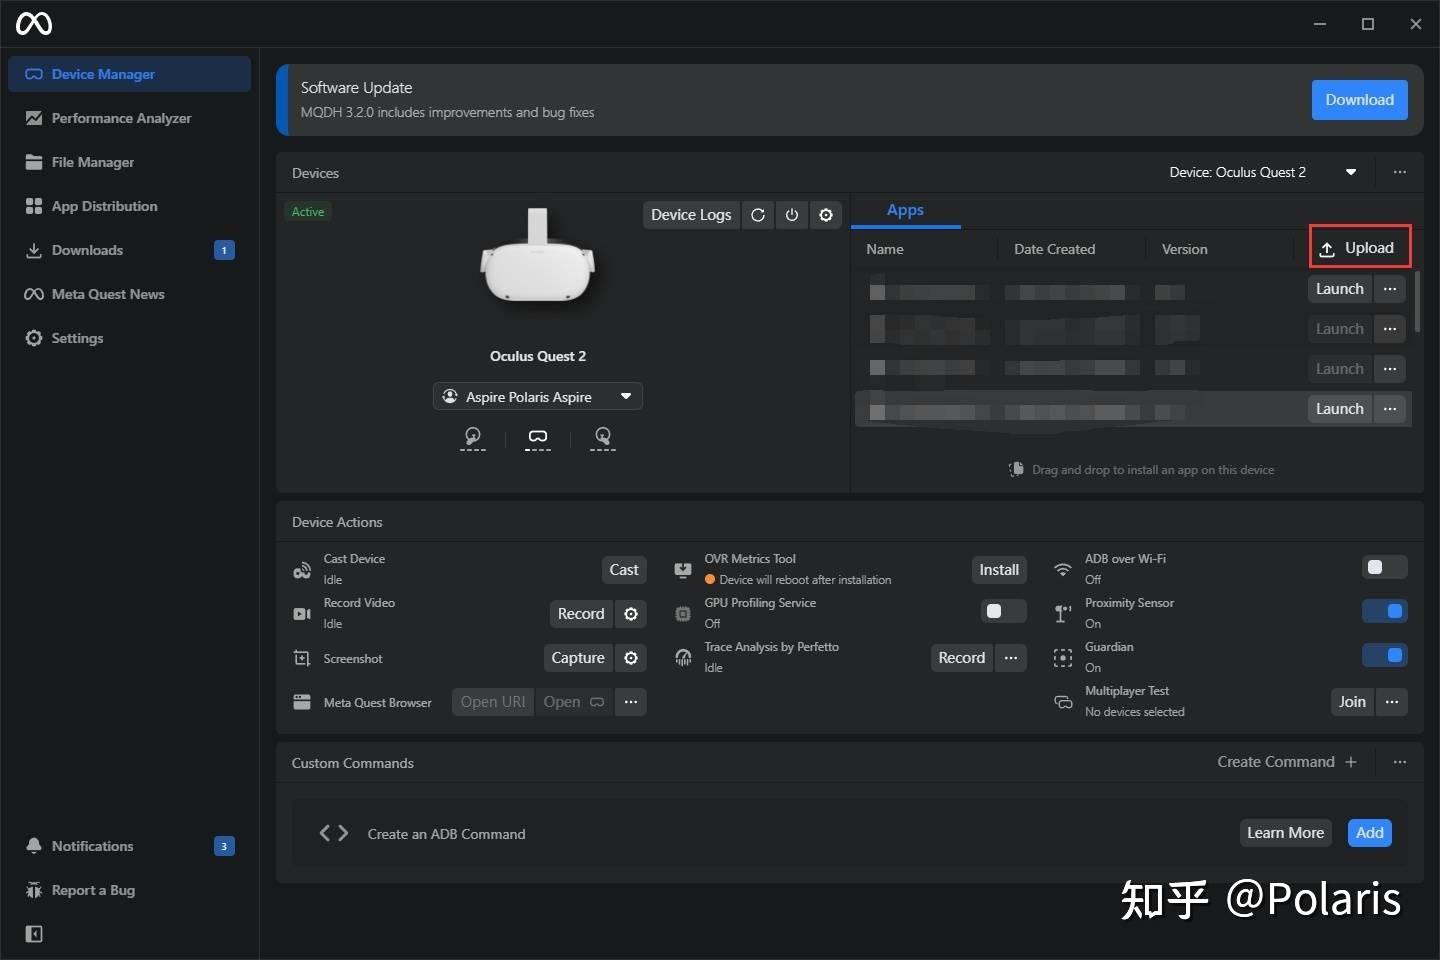Expand the Aspire Polaris Aspire account dropdown

626,396
